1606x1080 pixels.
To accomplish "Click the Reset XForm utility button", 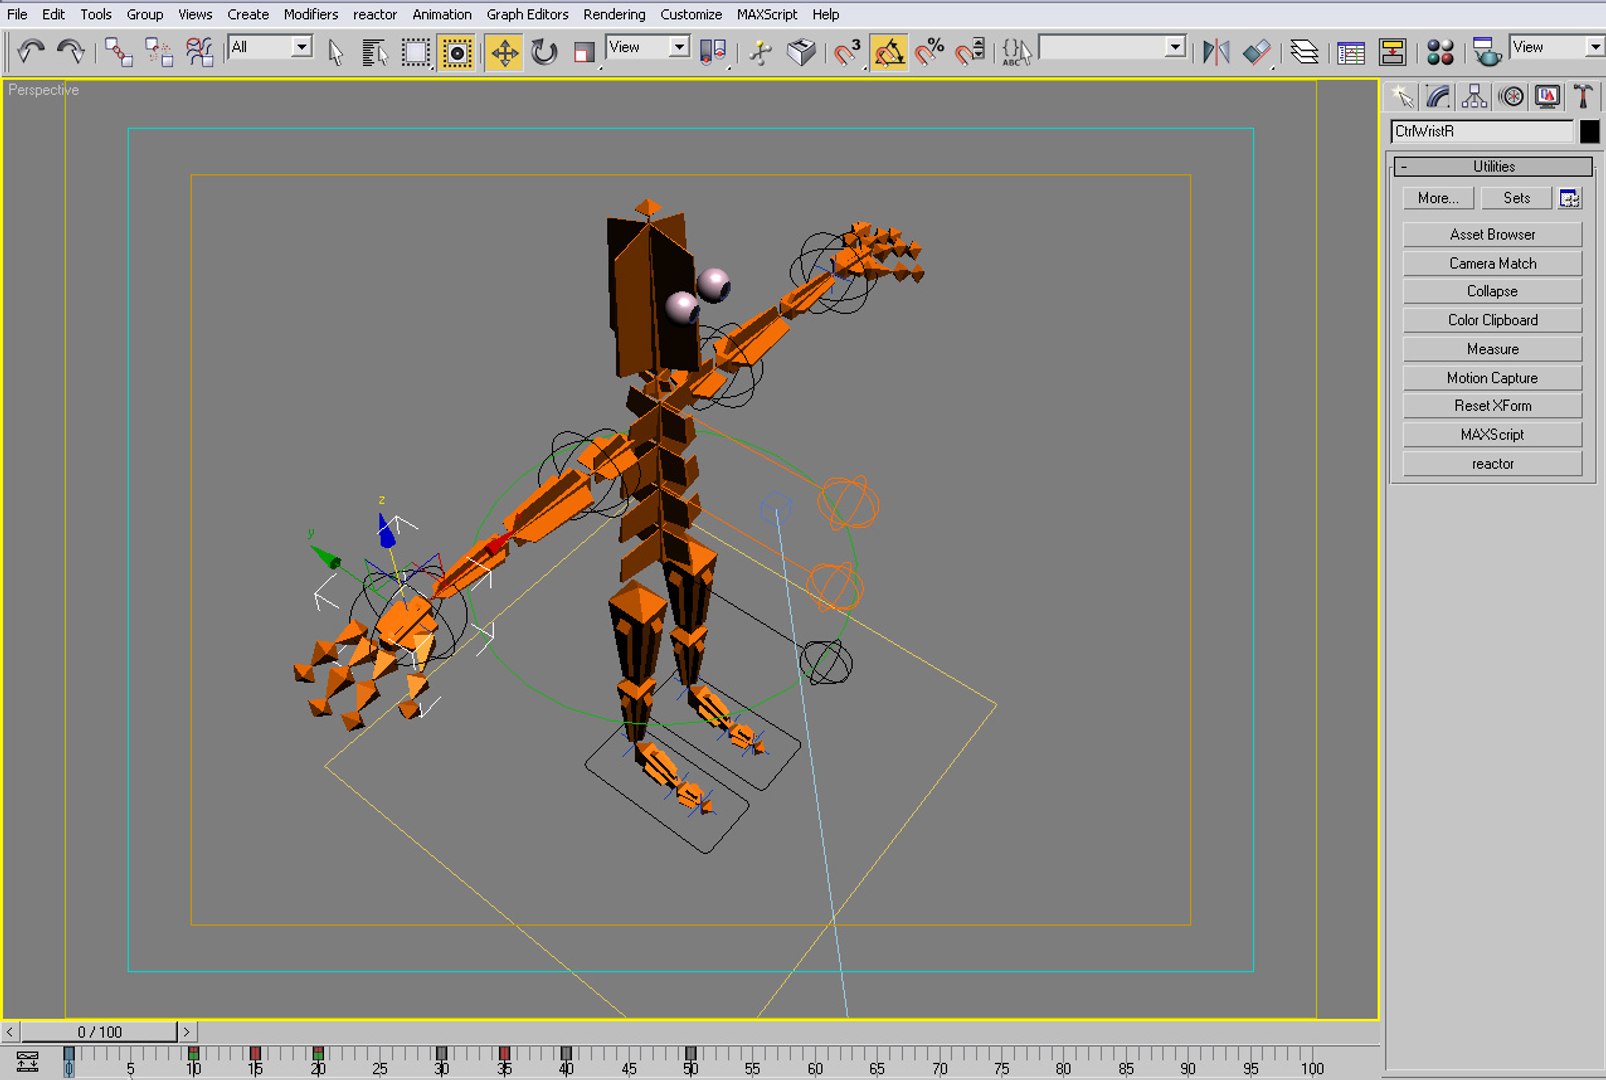I will [x=1492, y=405].
